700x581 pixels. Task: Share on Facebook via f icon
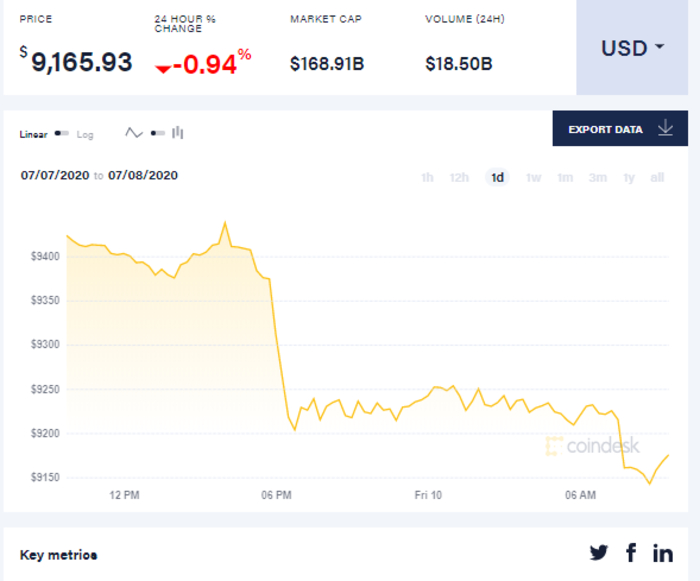pyautogui.click(x=631, y=552)
